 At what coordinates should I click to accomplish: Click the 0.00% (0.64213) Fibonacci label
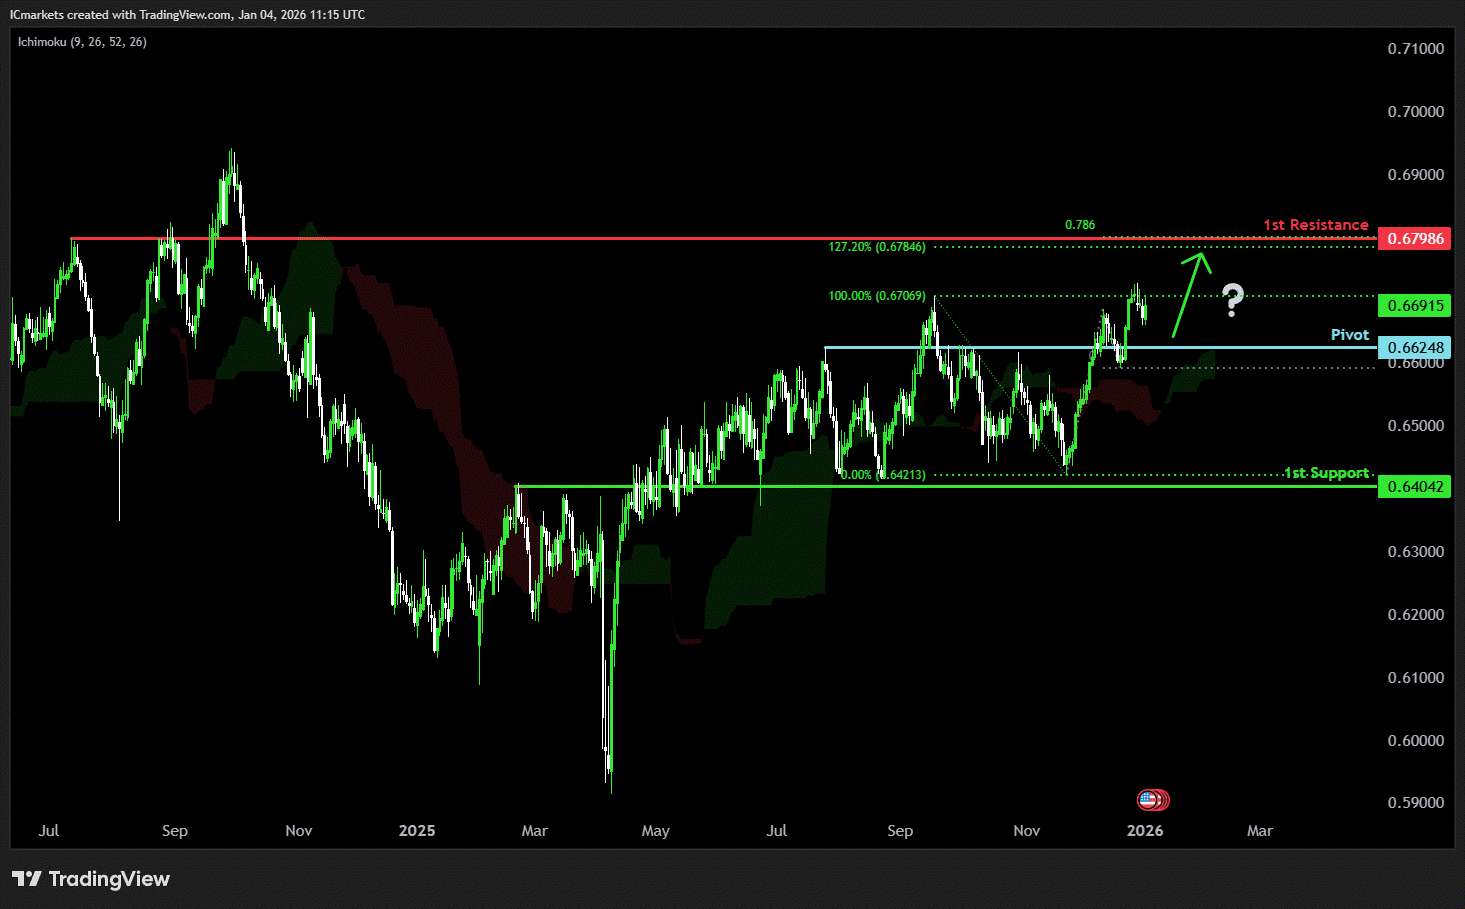(x=882, y=475)
